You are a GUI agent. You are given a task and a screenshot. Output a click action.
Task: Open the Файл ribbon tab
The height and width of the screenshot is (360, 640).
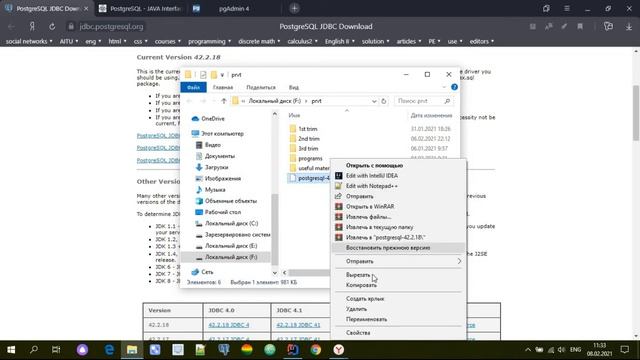(193, 87)
